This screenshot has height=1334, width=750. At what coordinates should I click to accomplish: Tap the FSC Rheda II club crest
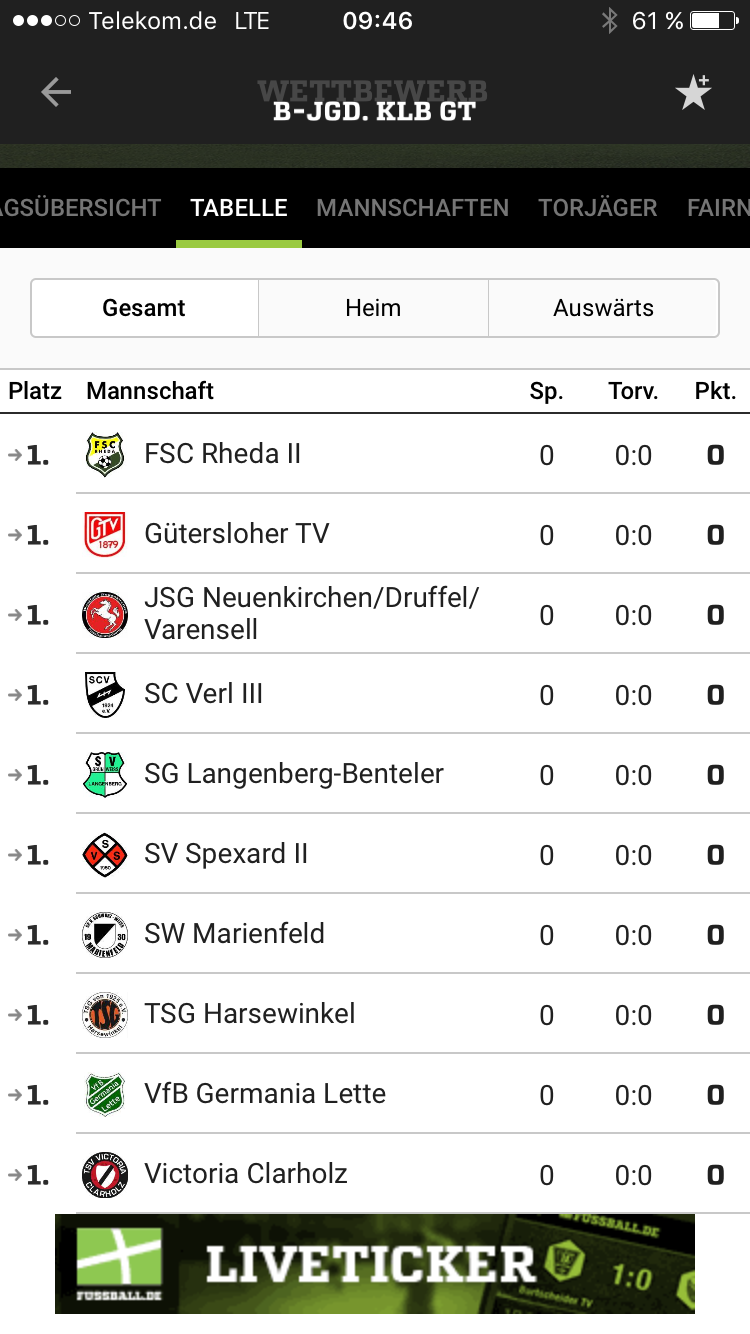[x=104, y=455]
